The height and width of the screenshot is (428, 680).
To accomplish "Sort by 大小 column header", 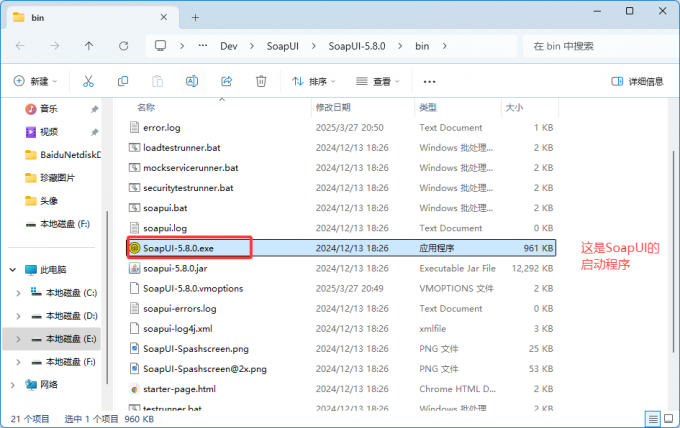I will [x=514, y=107].
